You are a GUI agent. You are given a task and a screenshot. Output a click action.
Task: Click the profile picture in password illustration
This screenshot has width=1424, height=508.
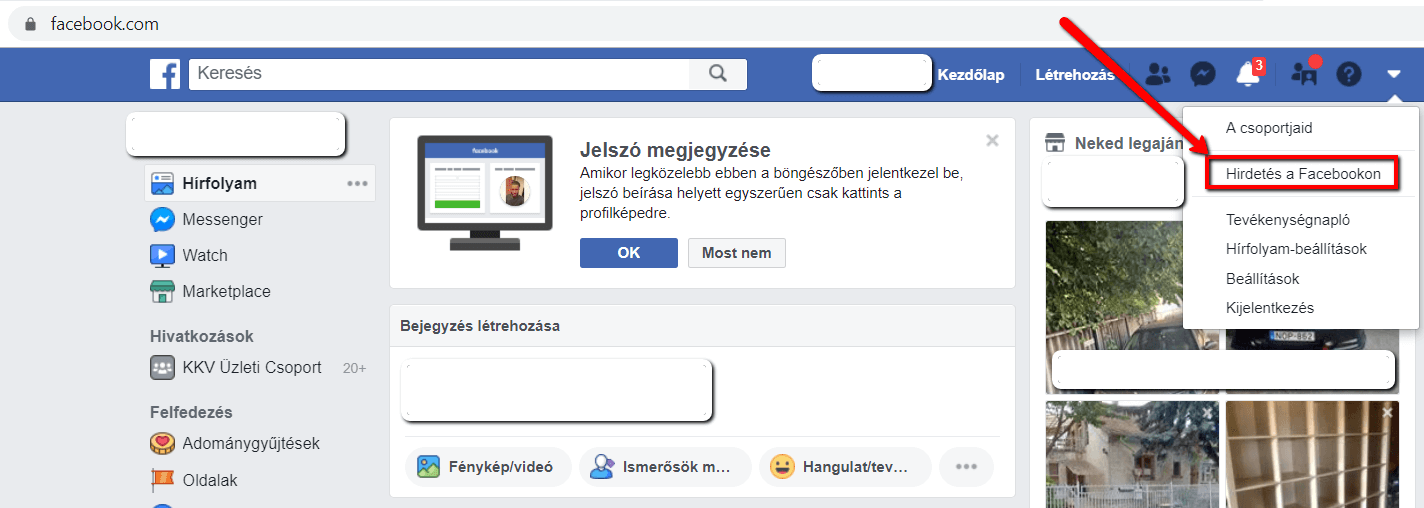tap(515, 190)
